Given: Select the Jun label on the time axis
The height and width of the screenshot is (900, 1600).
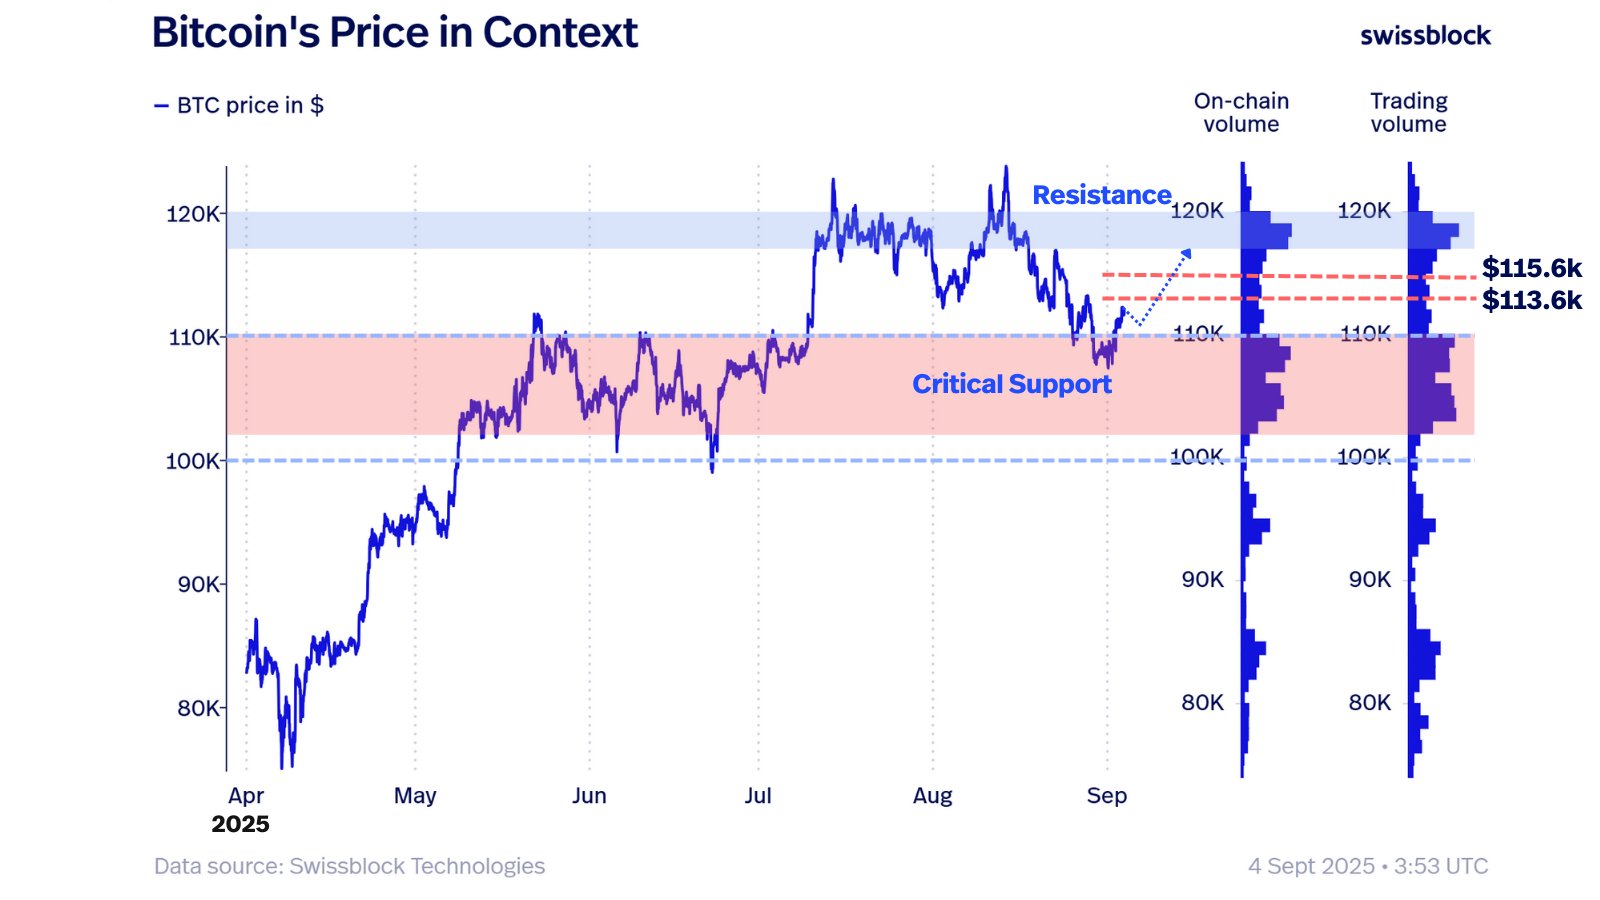Looking at the screenshot, I should pos(589,796).
